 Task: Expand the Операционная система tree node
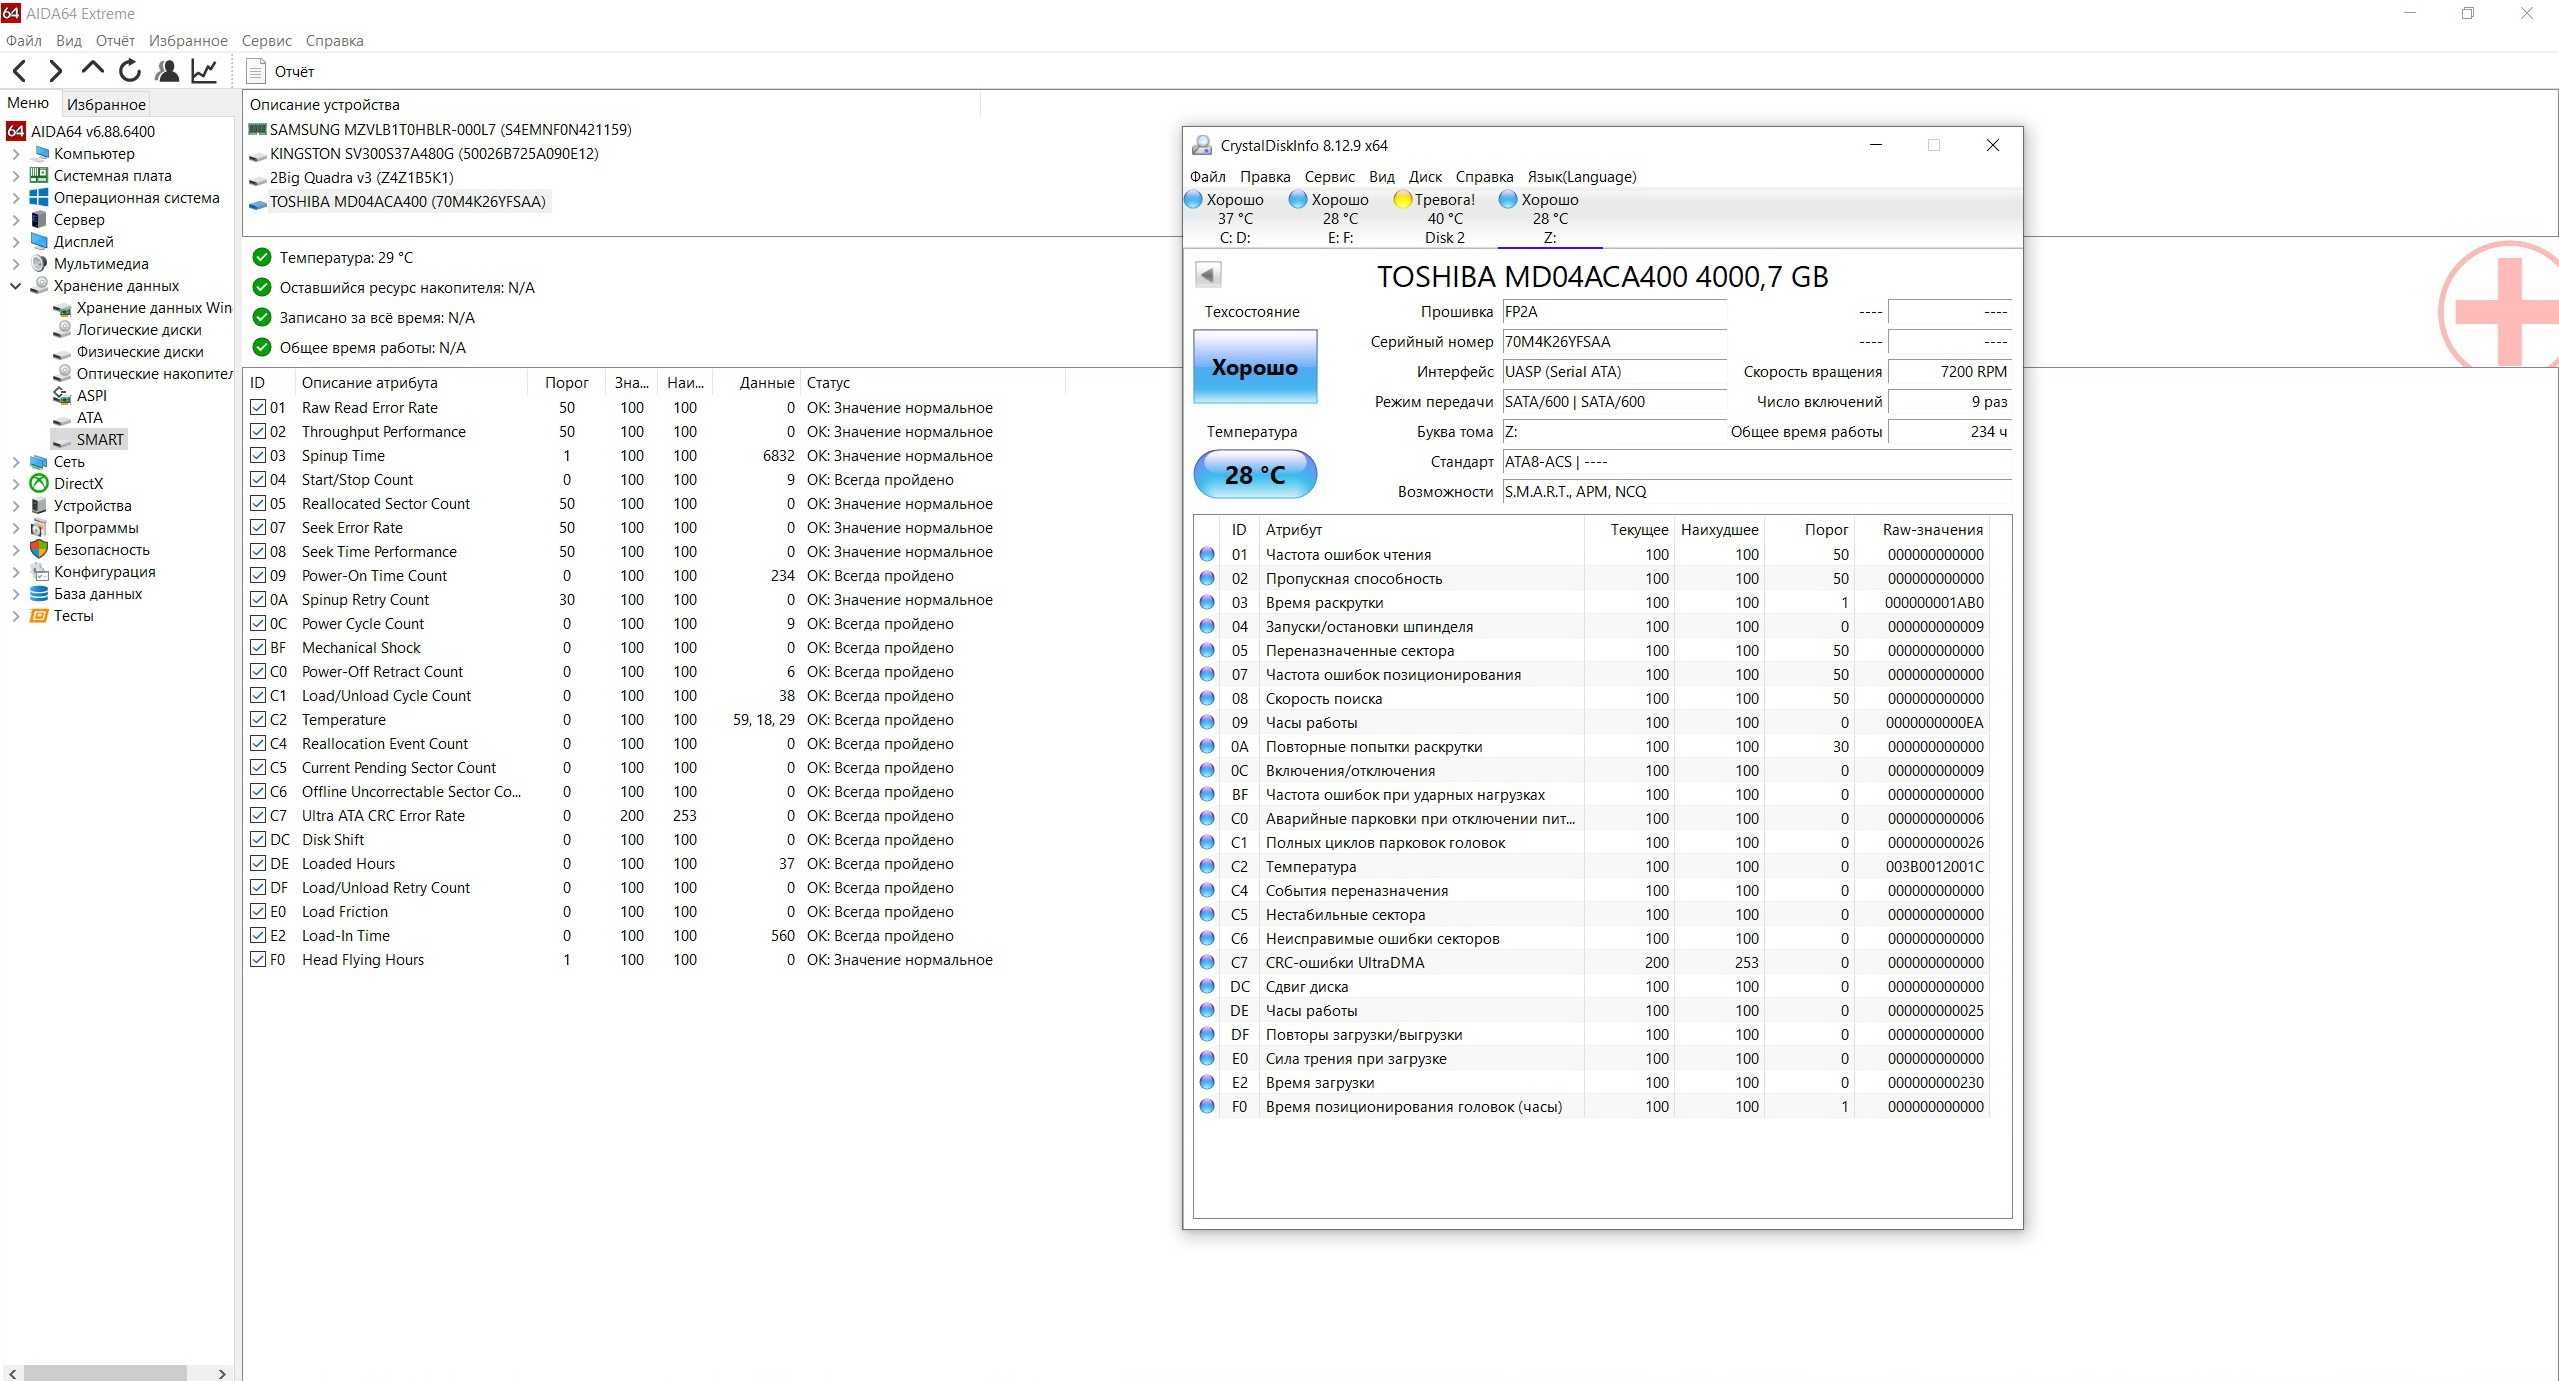15,198
